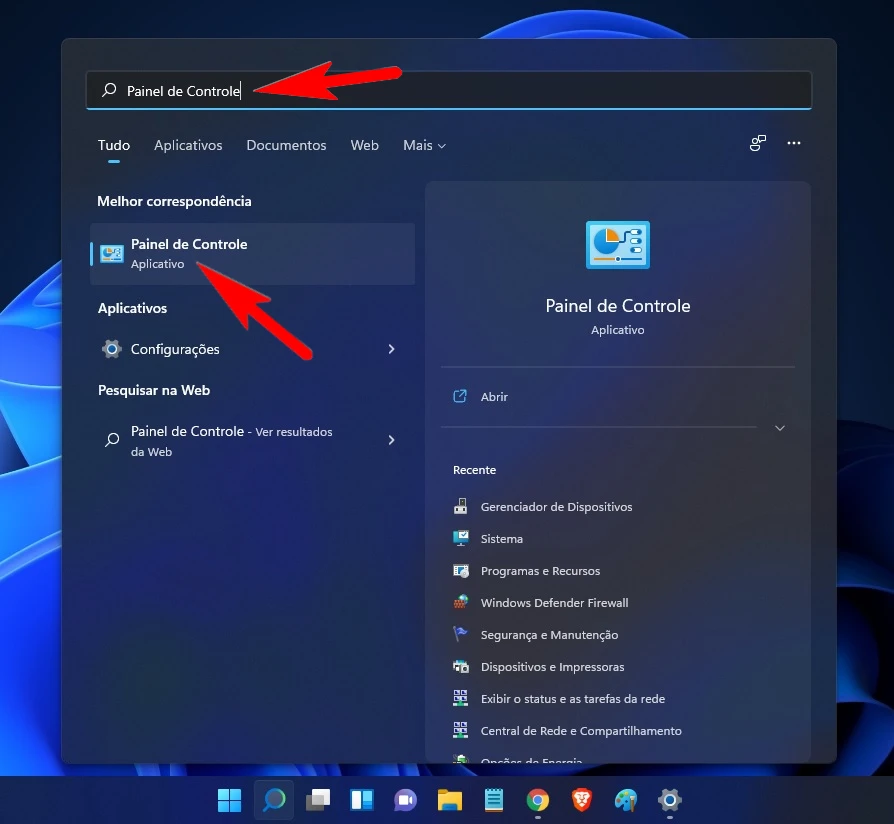Click the large Painel de Controle icon
This screenshot has height=824, width=894.
point(617,245)
